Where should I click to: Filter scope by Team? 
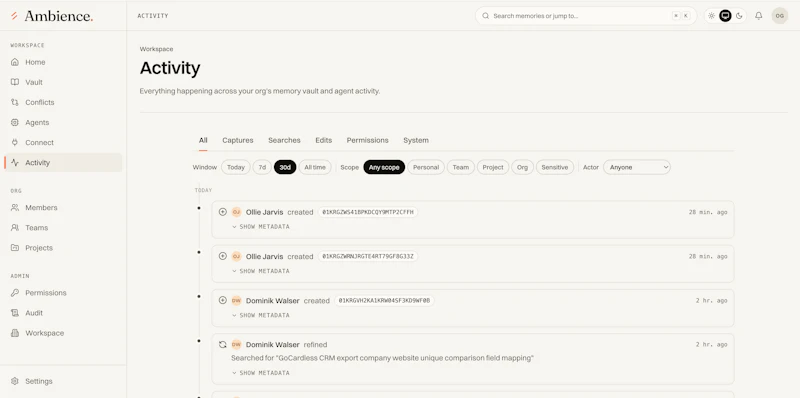click(461, 167)
